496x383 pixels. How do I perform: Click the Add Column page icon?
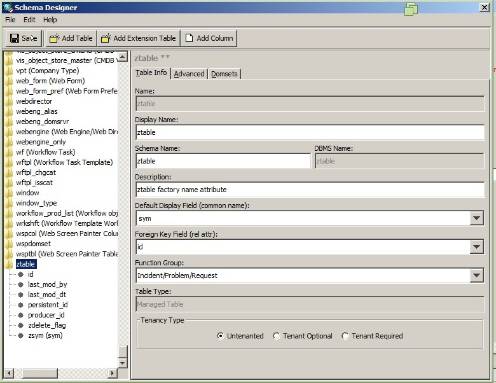[x=189, y=38]
